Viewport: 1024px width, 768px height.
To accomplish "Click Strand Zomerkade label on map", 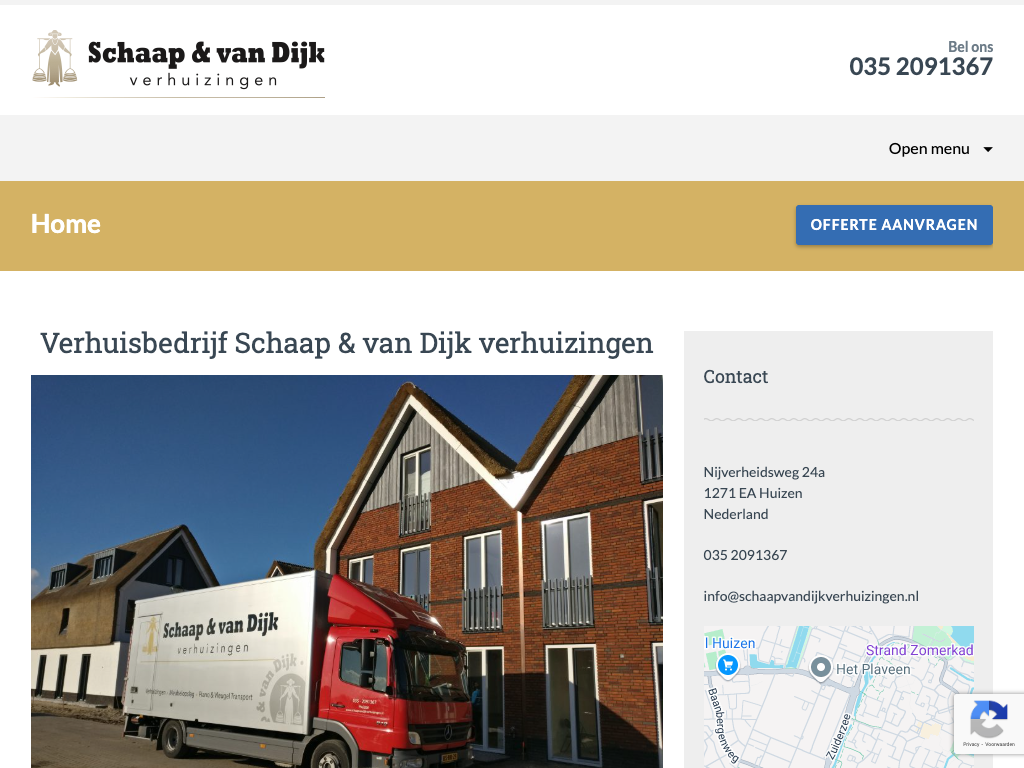I will point(920,650).
